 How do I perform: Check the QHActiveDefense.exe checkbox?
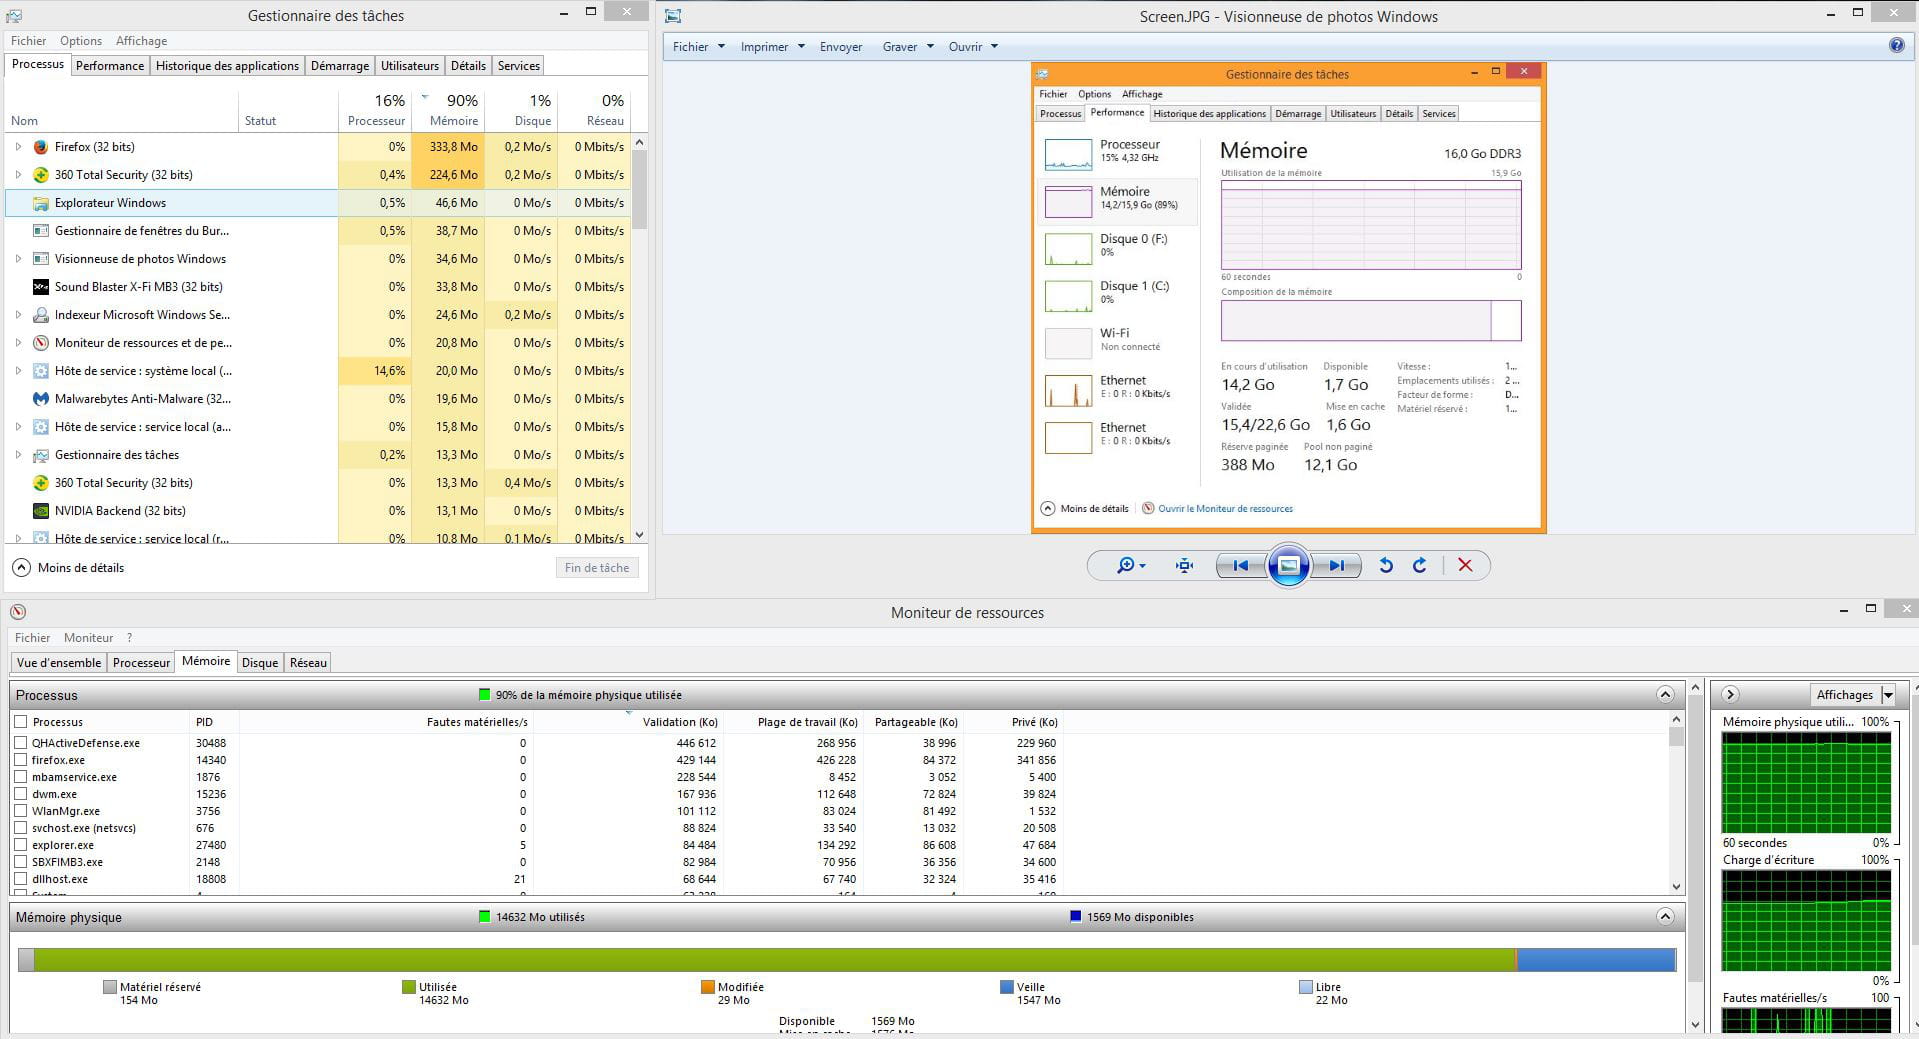(21, 743)
